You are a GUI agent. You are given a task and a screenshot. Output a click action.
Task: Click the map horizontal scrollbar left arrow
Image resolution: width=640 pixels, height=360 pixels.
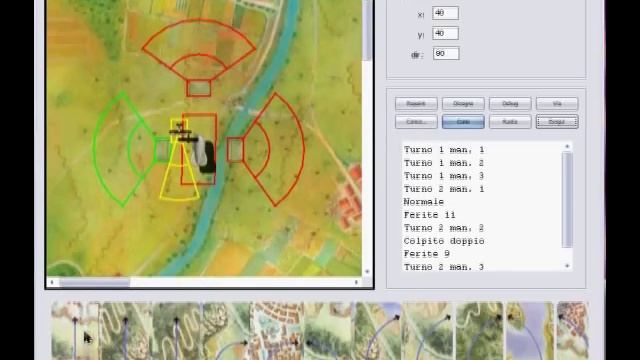point(52,282)
